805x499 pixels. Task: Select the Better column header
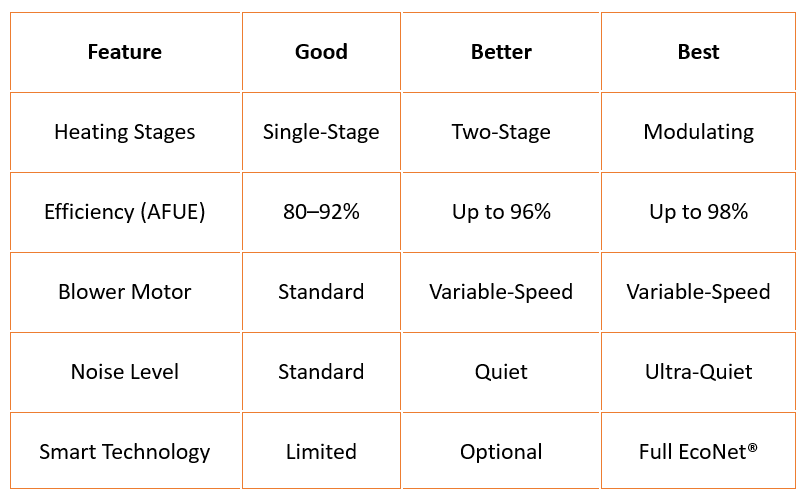(501, 52)
